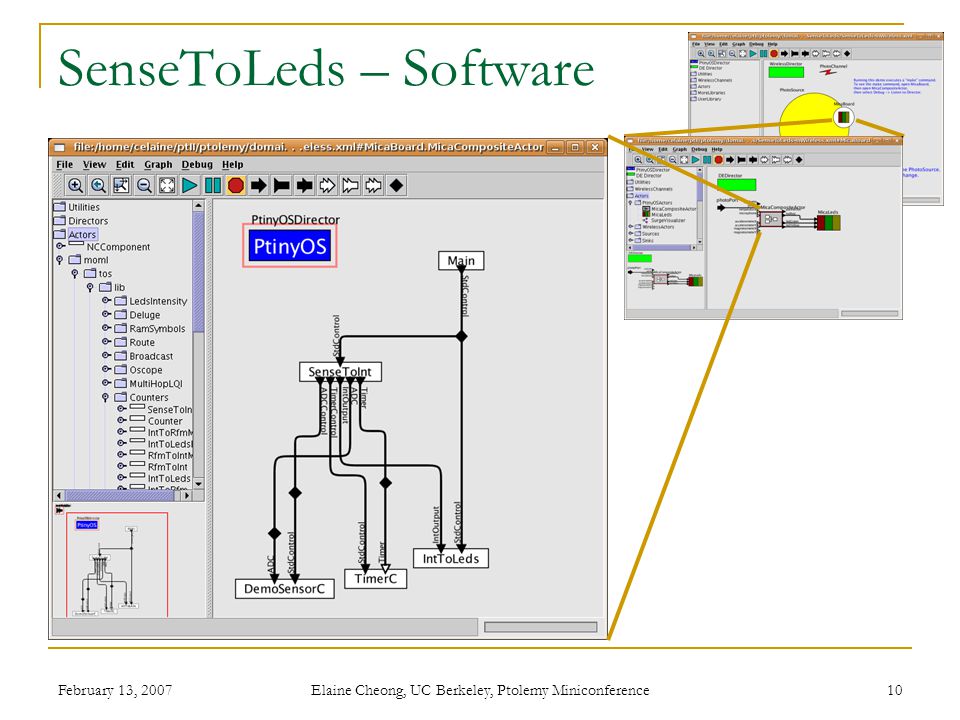The width and height of the screenshot is (960, 720).
Task: Click the Zoom Fit toolbar icon
Action: pos(121,185)
